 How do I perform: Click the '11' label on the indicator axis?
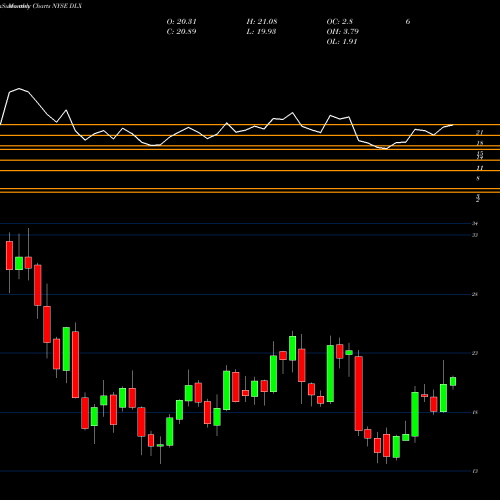point(480,168)
